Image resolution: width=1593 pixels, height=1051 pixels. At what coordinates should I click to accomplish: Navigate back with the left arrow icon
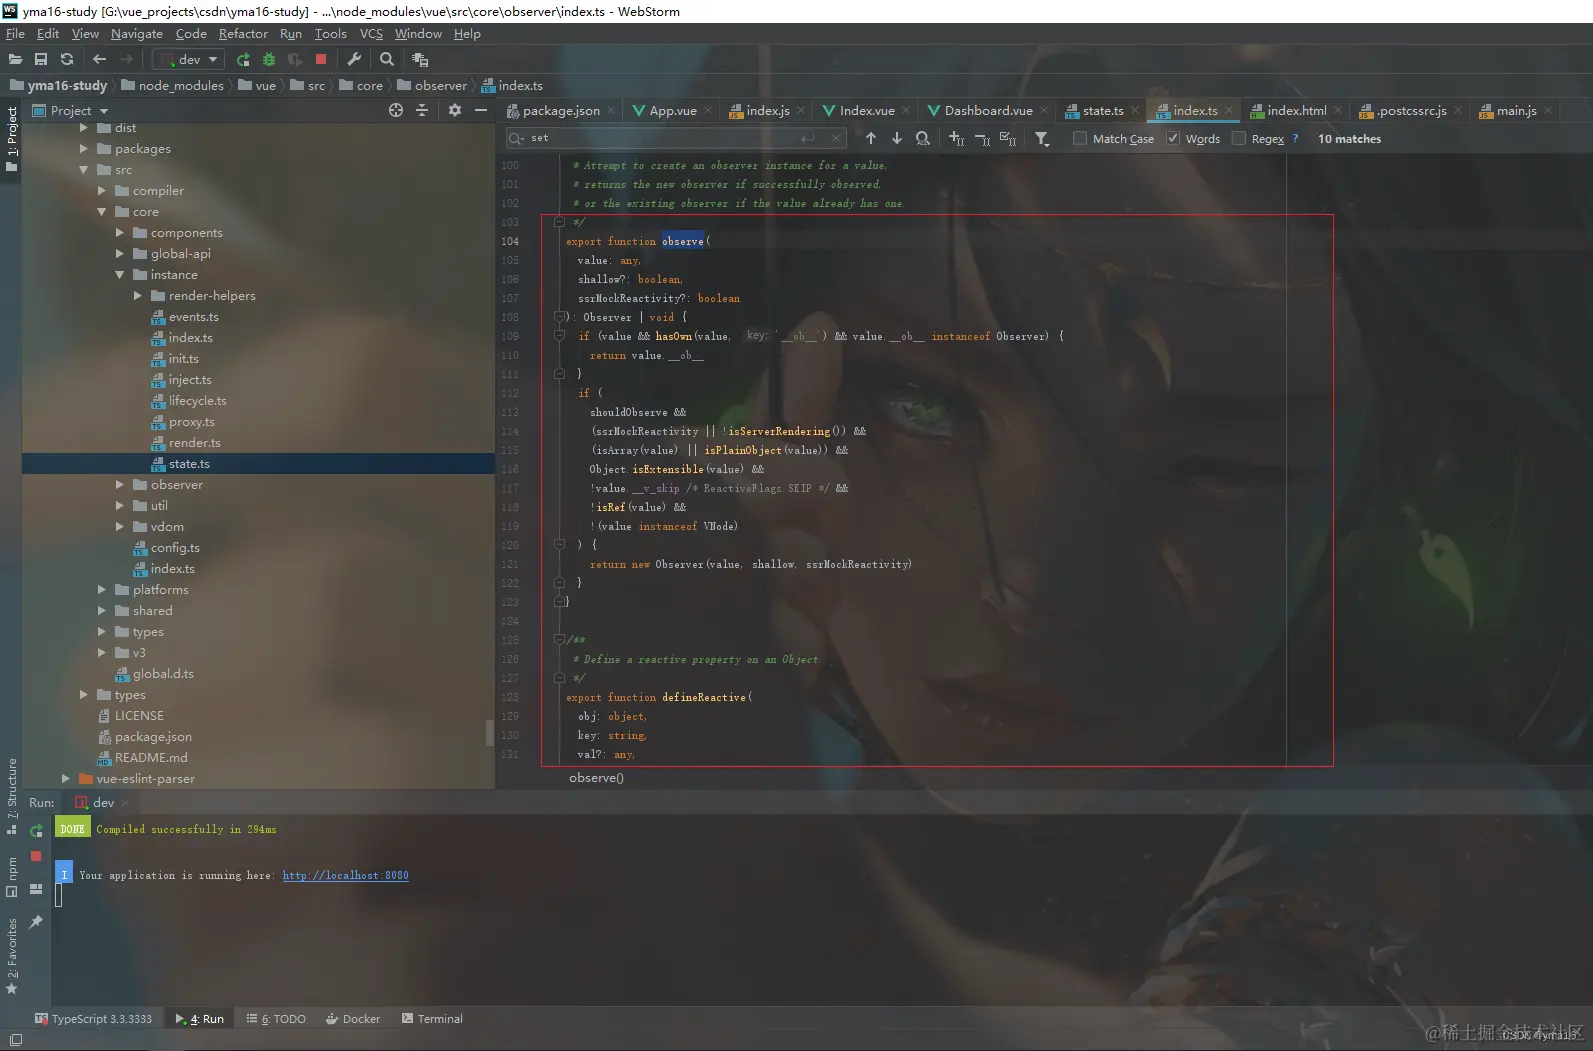pos(99,59)
